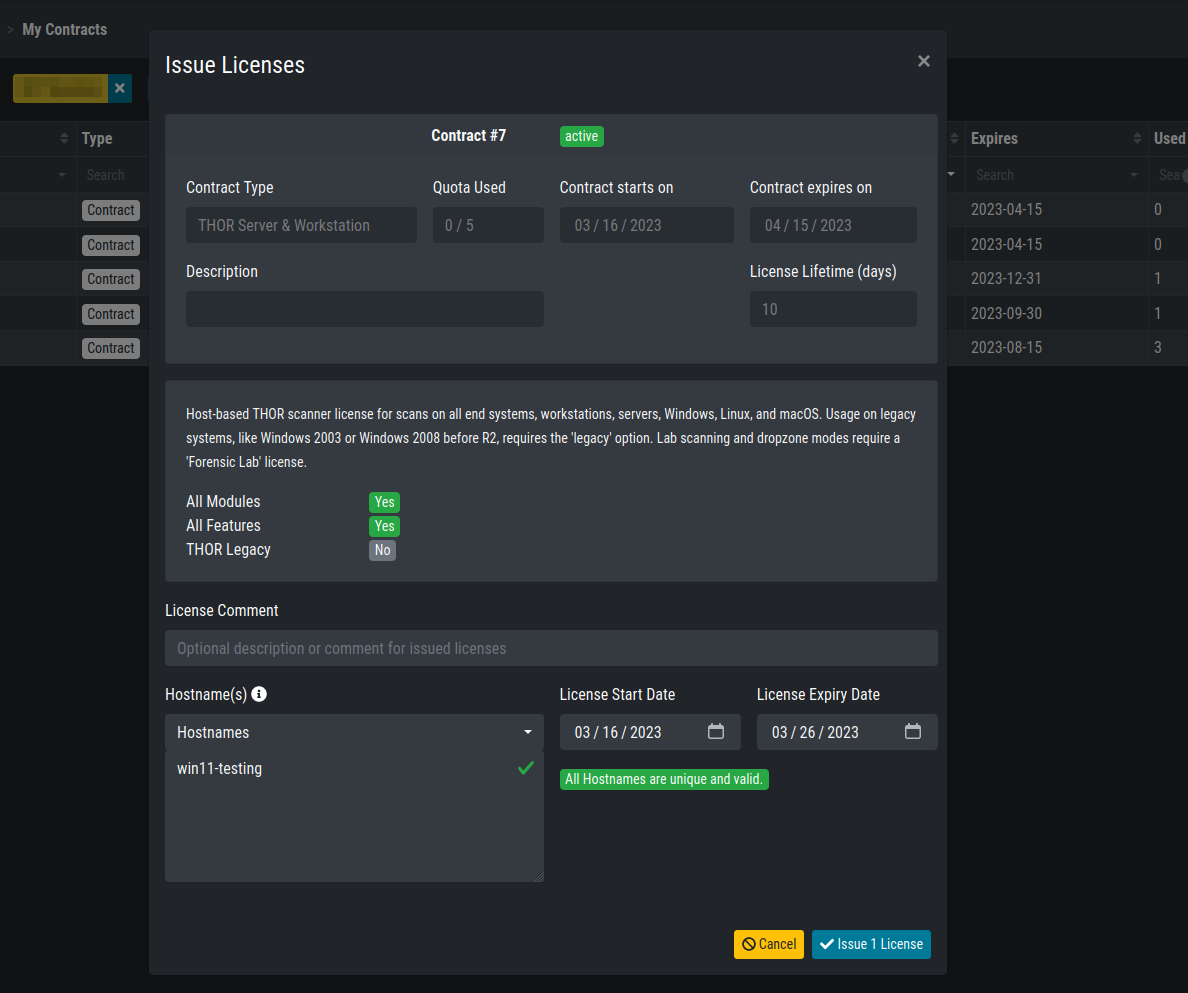Click the Used column header
The width and height of the screenshot is (1188, 993).
pos(1169,139)
